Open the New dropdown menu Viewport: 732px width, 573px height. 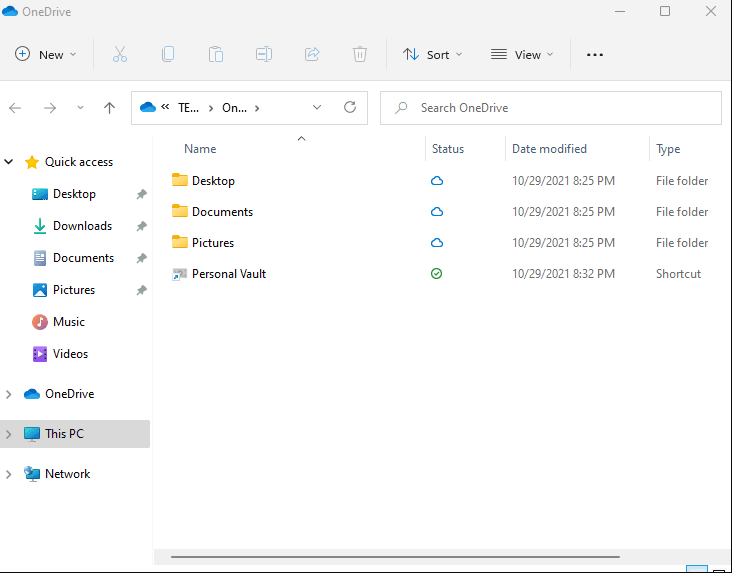tap(46, 55)
